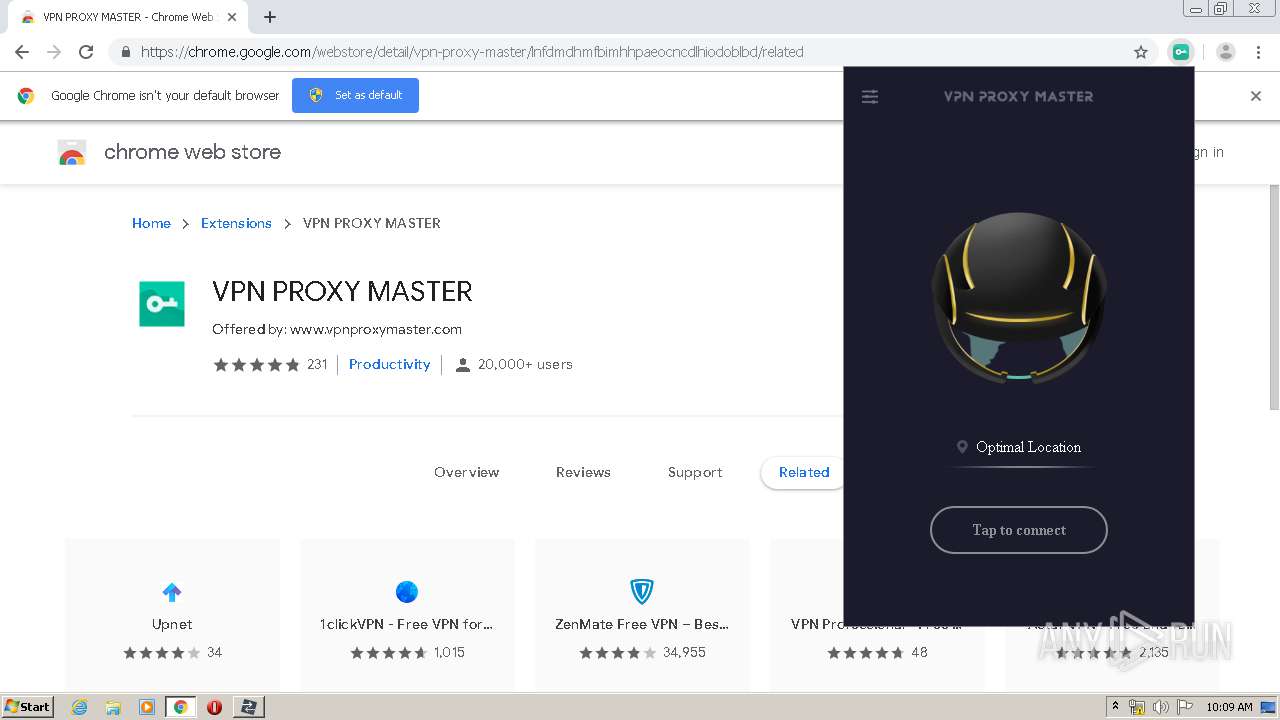
Task: Dismiss the default browser notification bar
Action: pos(1256,96)
